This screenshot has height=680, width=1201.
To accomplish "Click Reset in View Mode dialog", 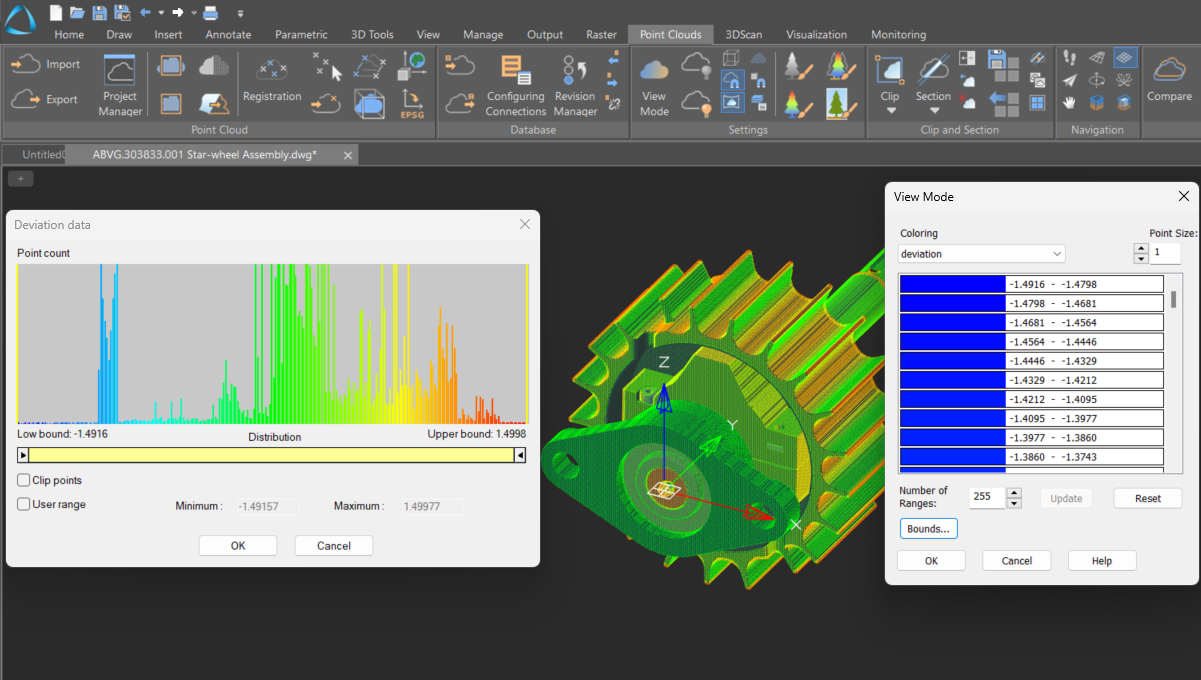I will pos(1147,498).
